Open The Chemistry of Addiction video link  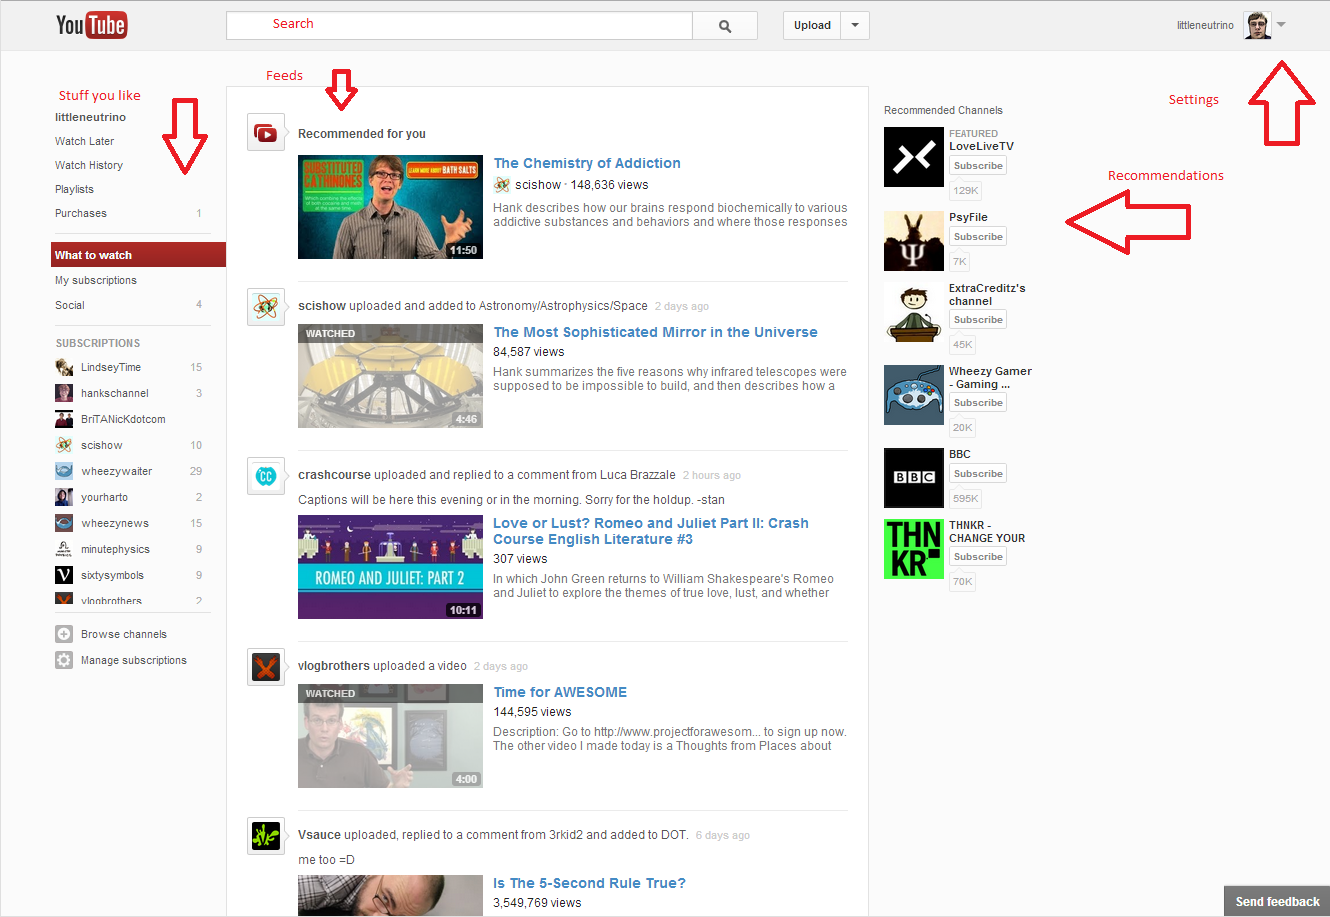[x=587, y=163]
